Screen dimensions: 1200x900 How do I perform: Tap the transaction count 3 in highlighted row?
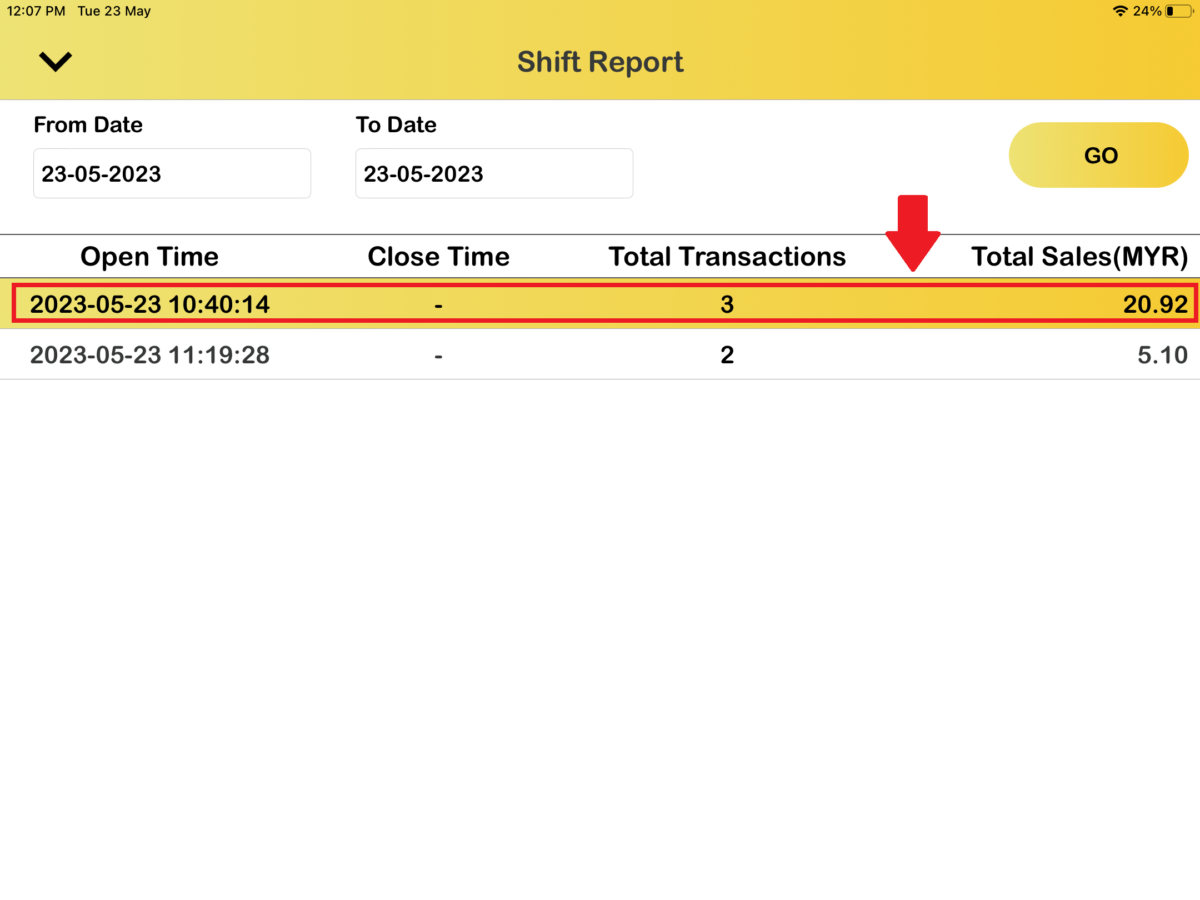[x=727, y=304]
